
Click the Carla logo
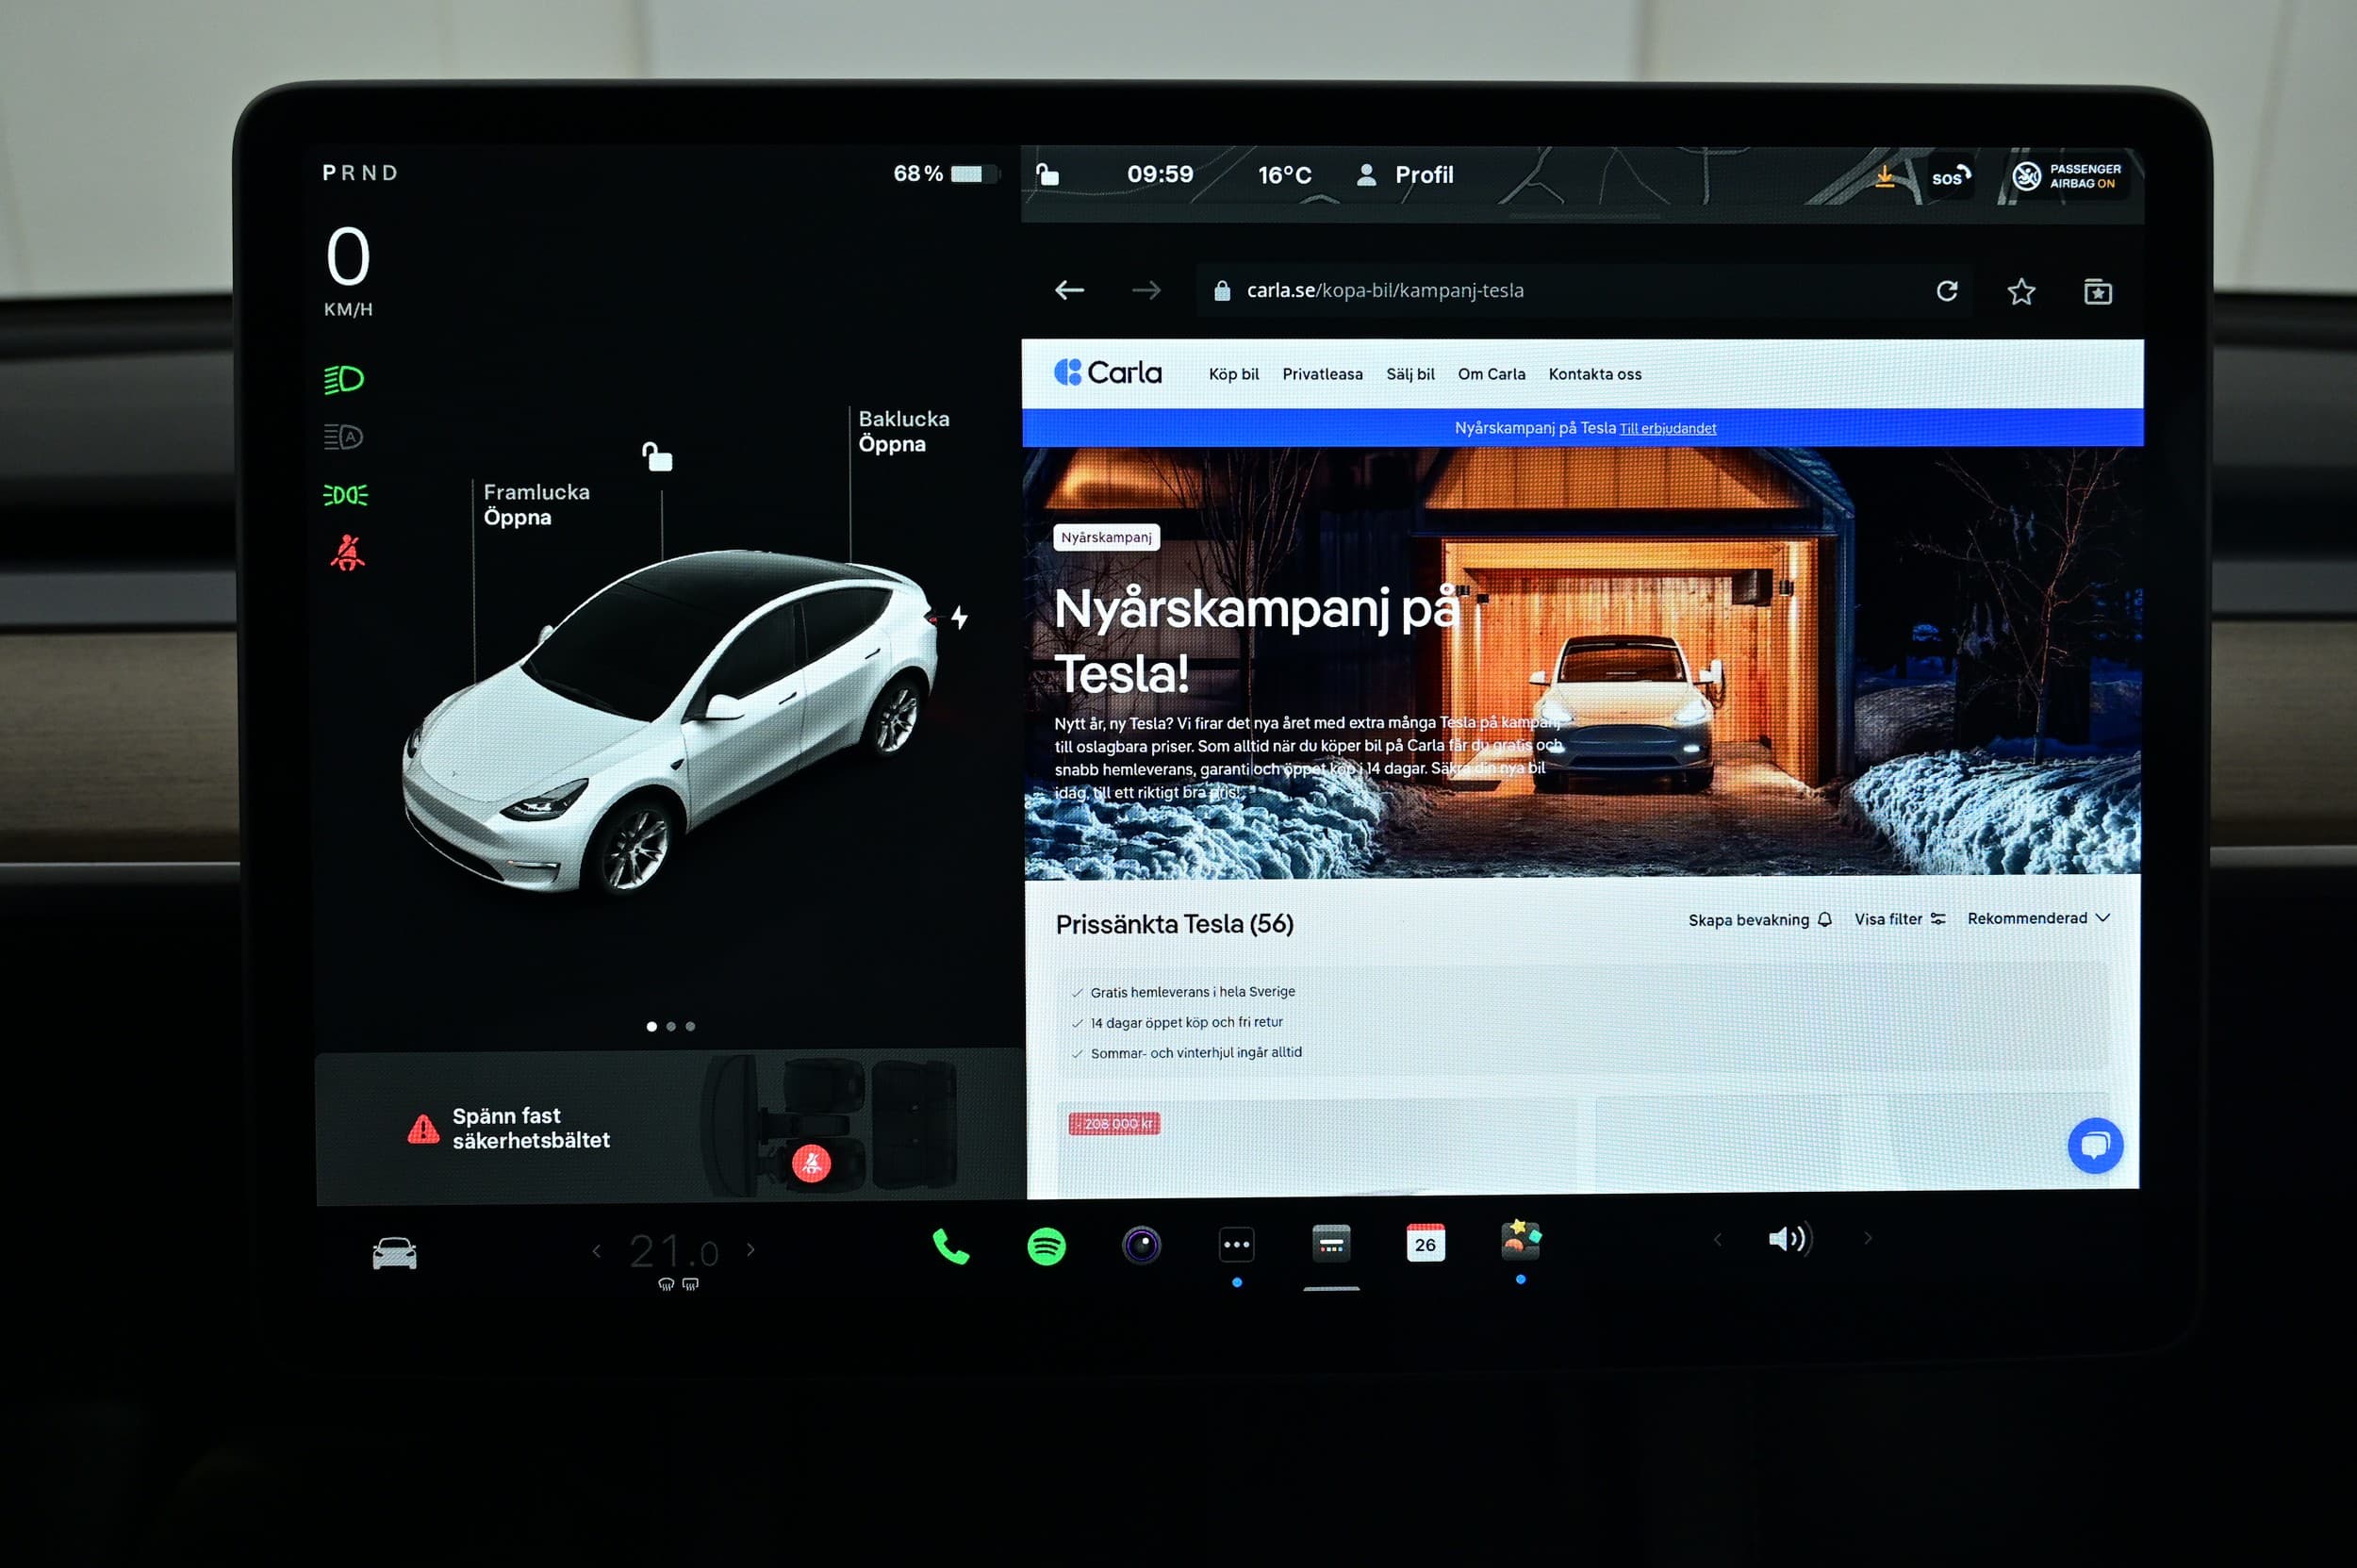pos(1108,373)
